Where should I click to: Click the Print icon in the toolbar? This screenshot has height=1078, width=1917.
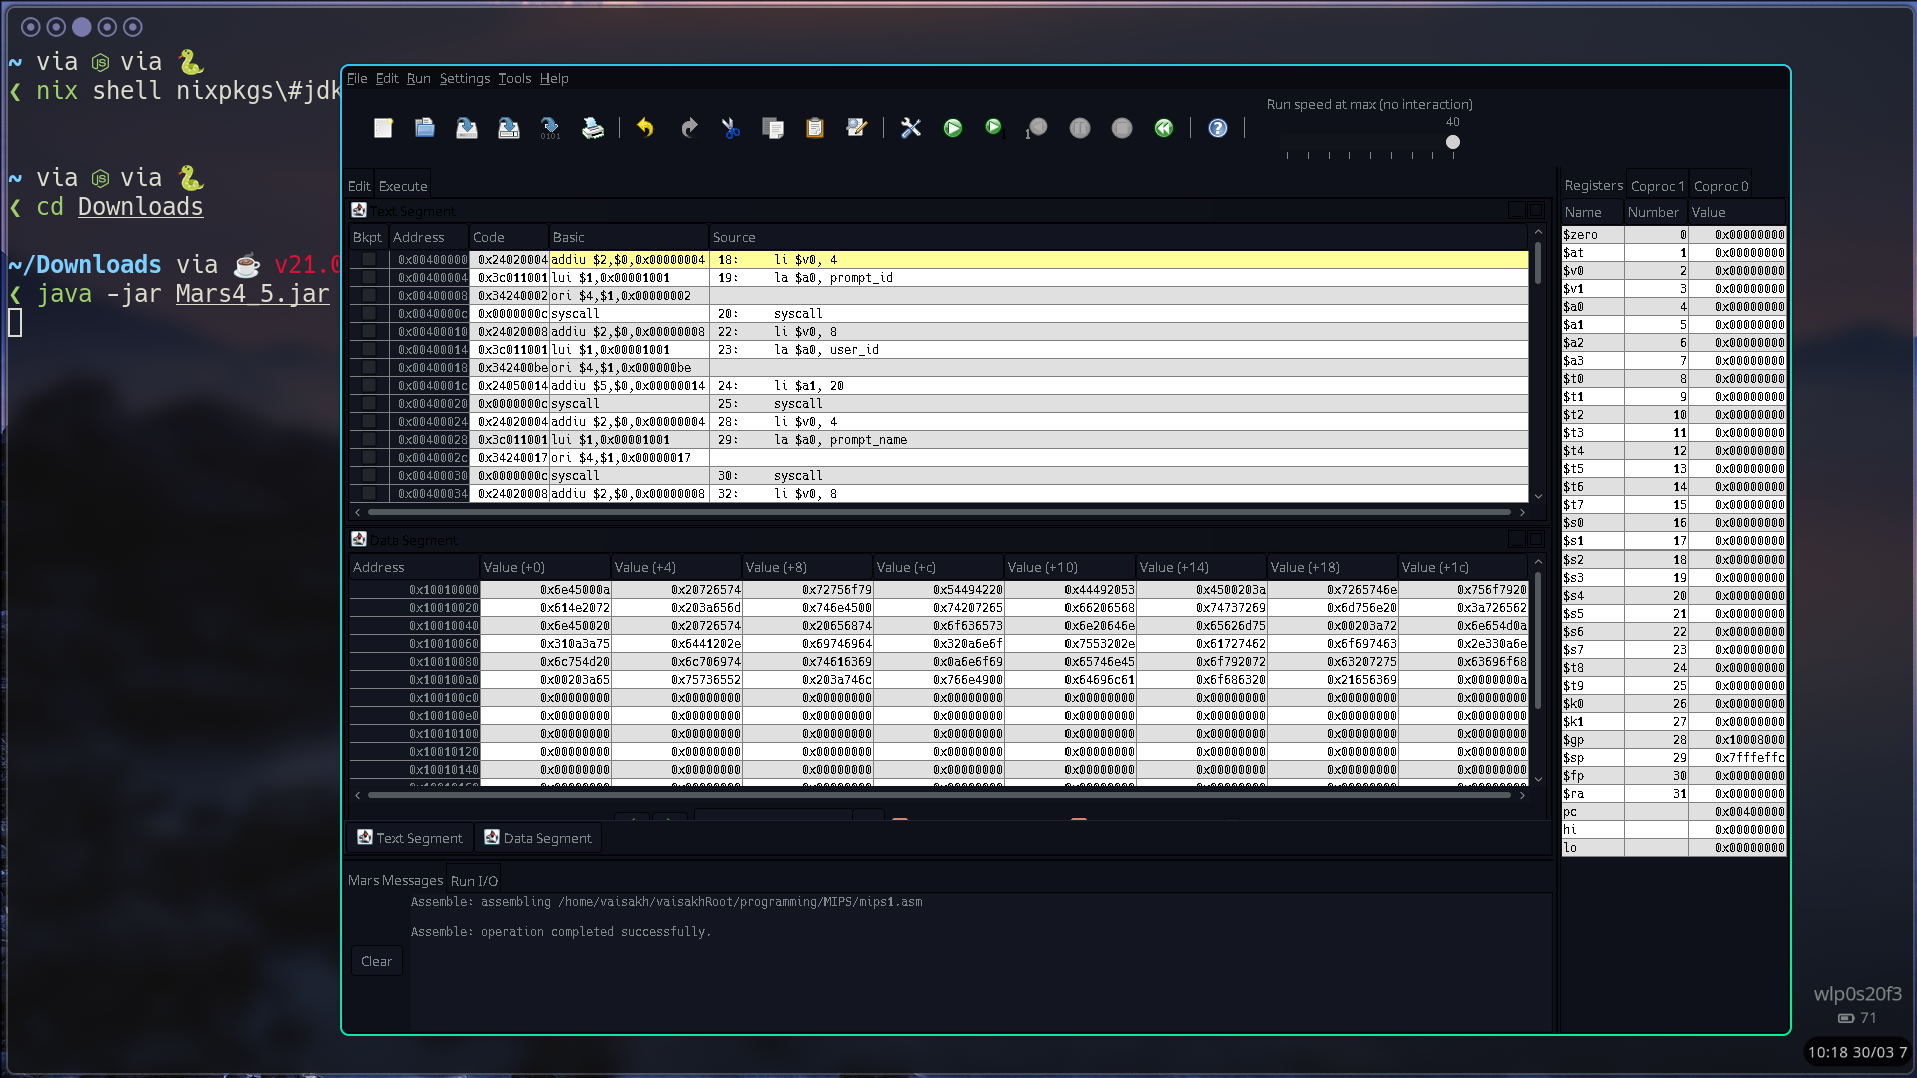[593, 128]
